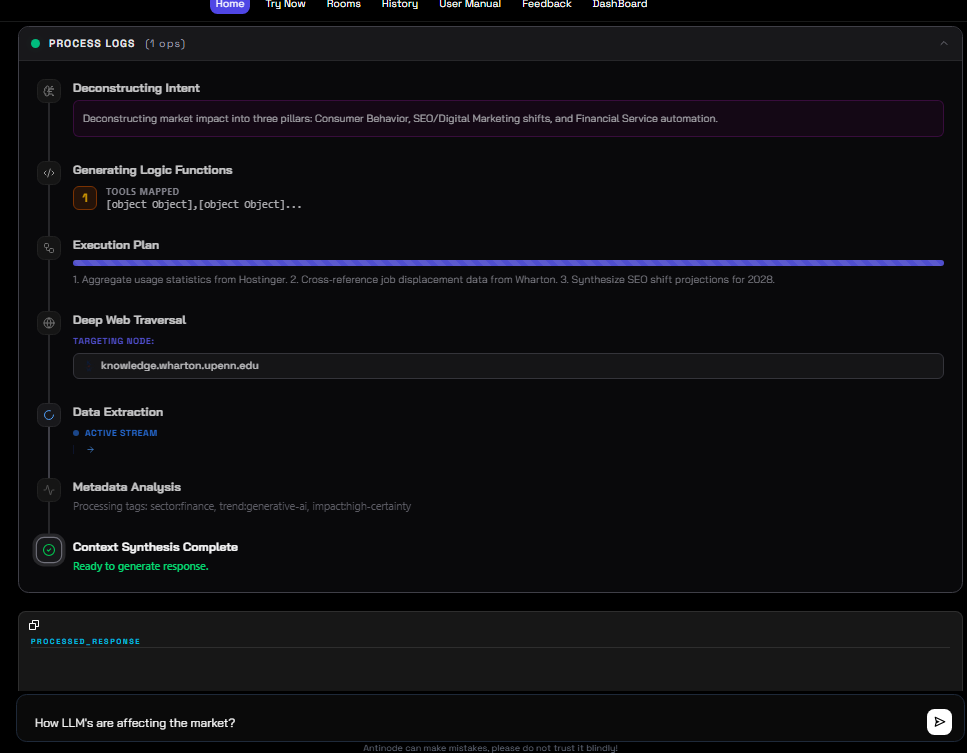Screen dimensions: 967x753
Task: Click the orange TOOLS MAPPED badge
Action: 85,198
